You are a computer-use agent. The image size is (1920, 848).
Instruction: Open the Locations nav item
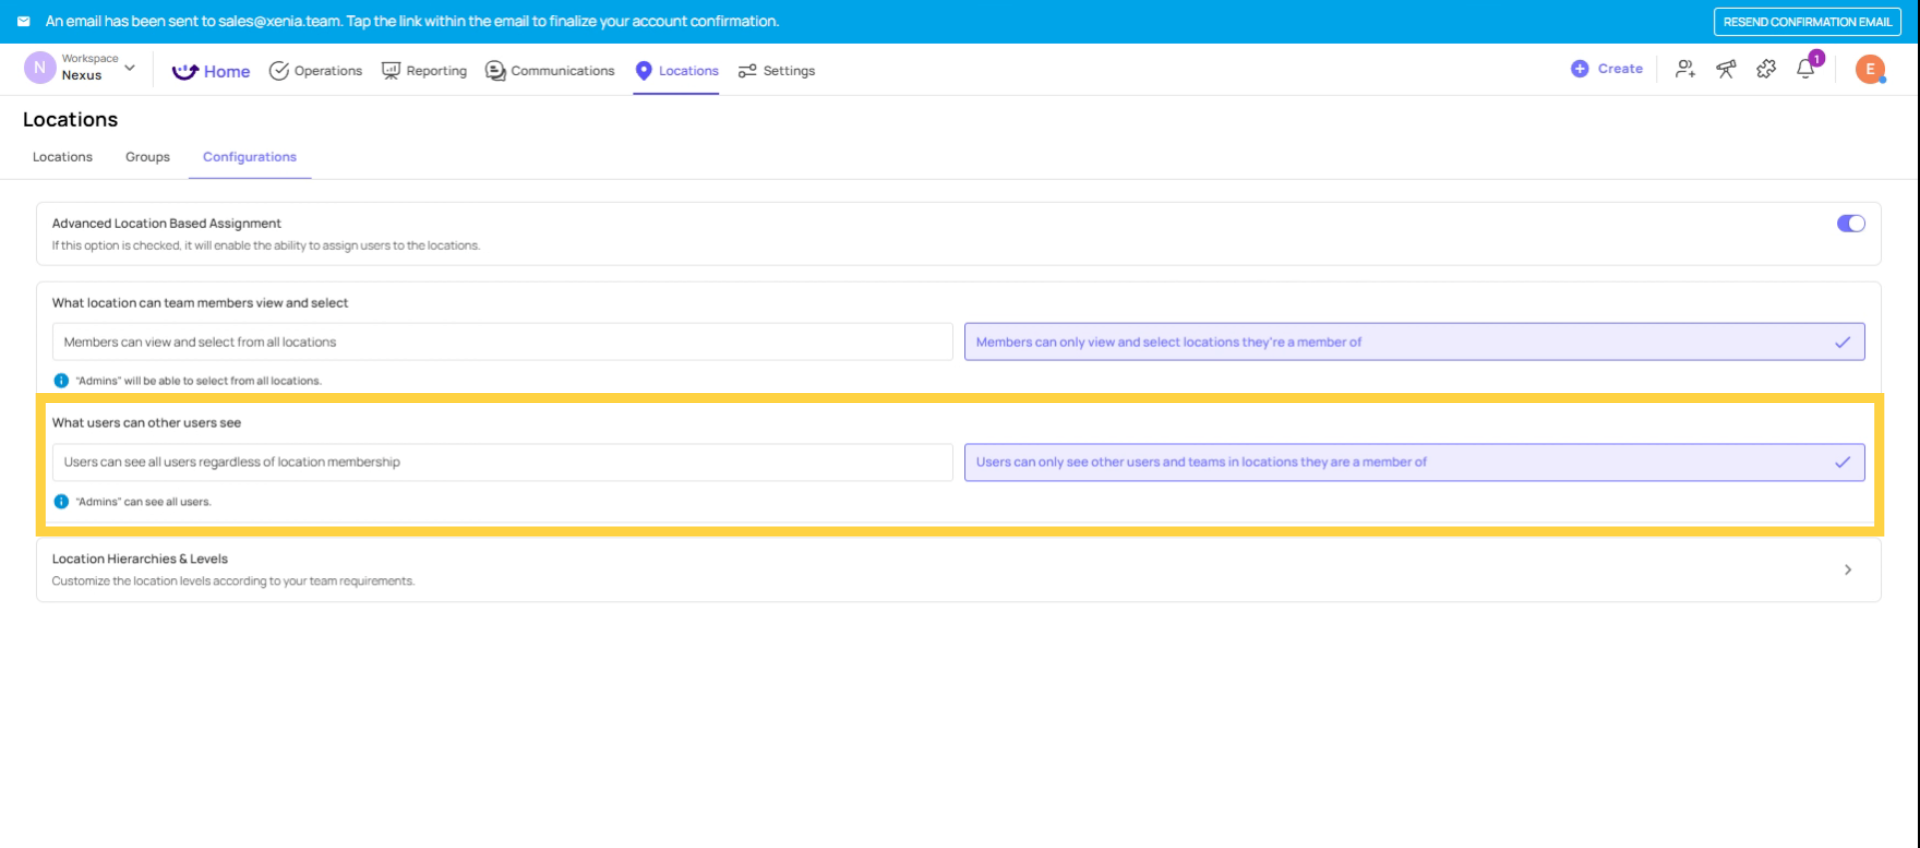[677, 71]
